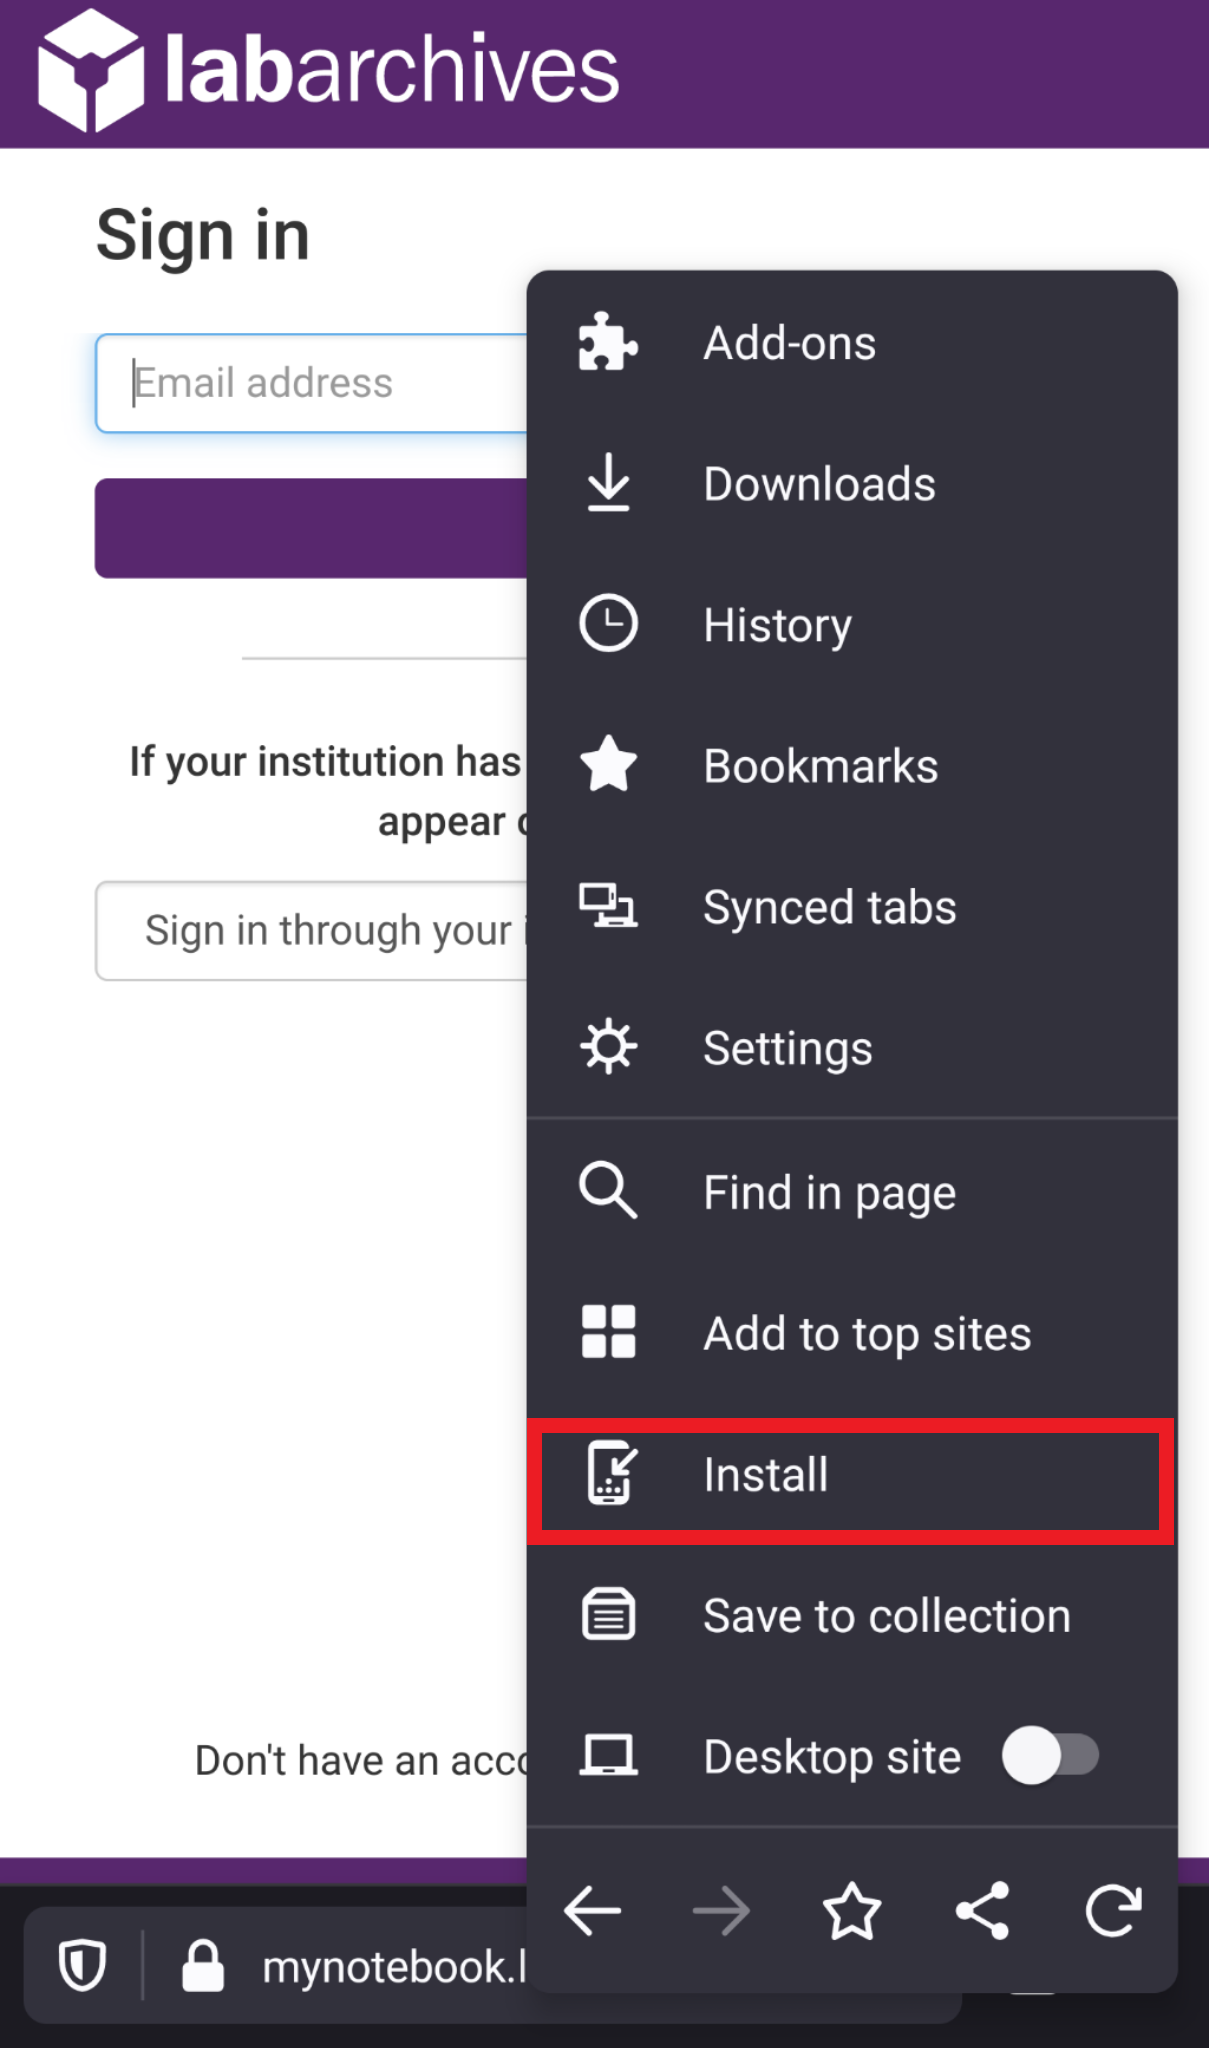Screen dimensions: 1209x2048
Task: Tap the Install phone icon
Action: [x=612, y=1473]
